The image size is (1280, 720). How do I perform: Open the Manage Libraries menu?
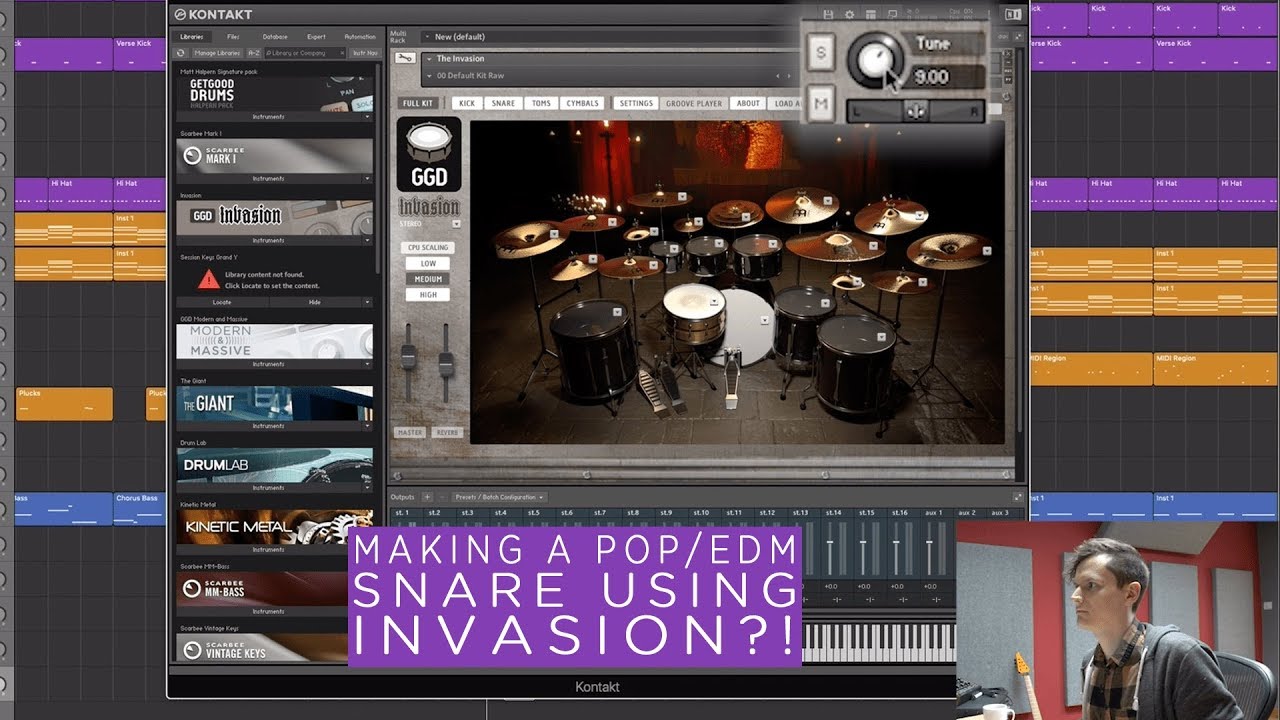[215, 52]
